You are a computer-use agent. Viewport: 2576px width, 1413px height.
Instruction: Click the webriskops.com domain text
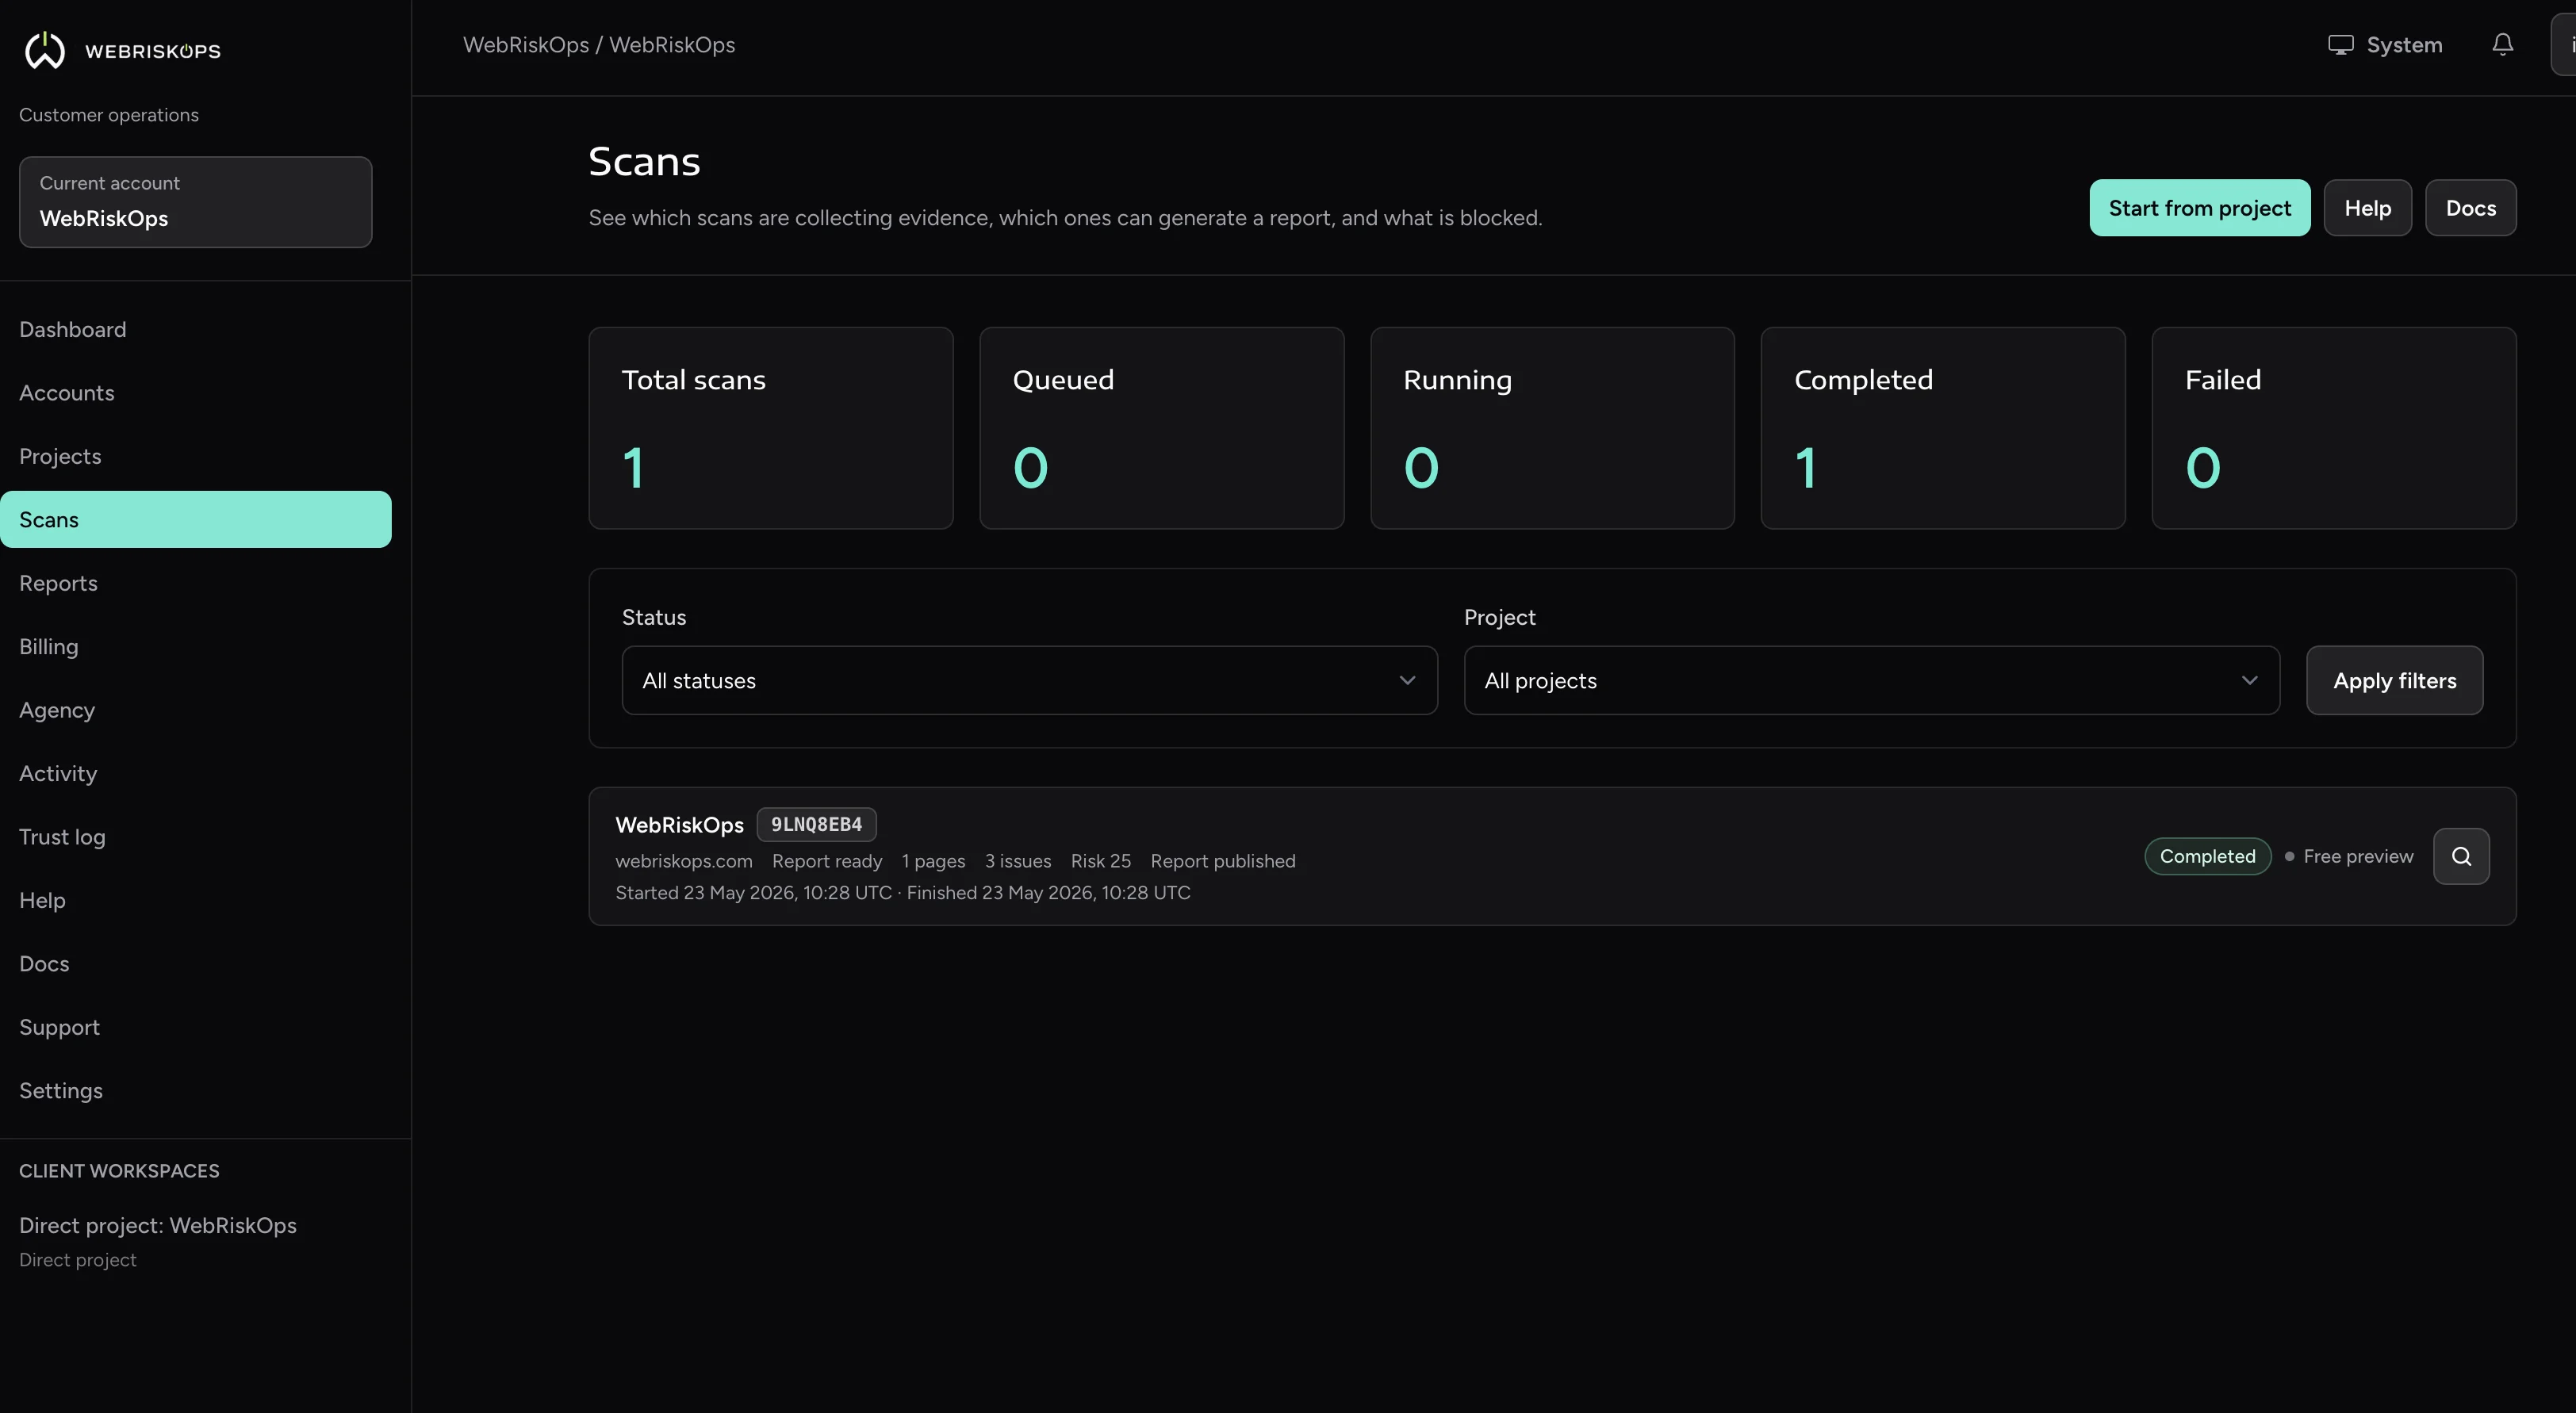tap(684, 861)
